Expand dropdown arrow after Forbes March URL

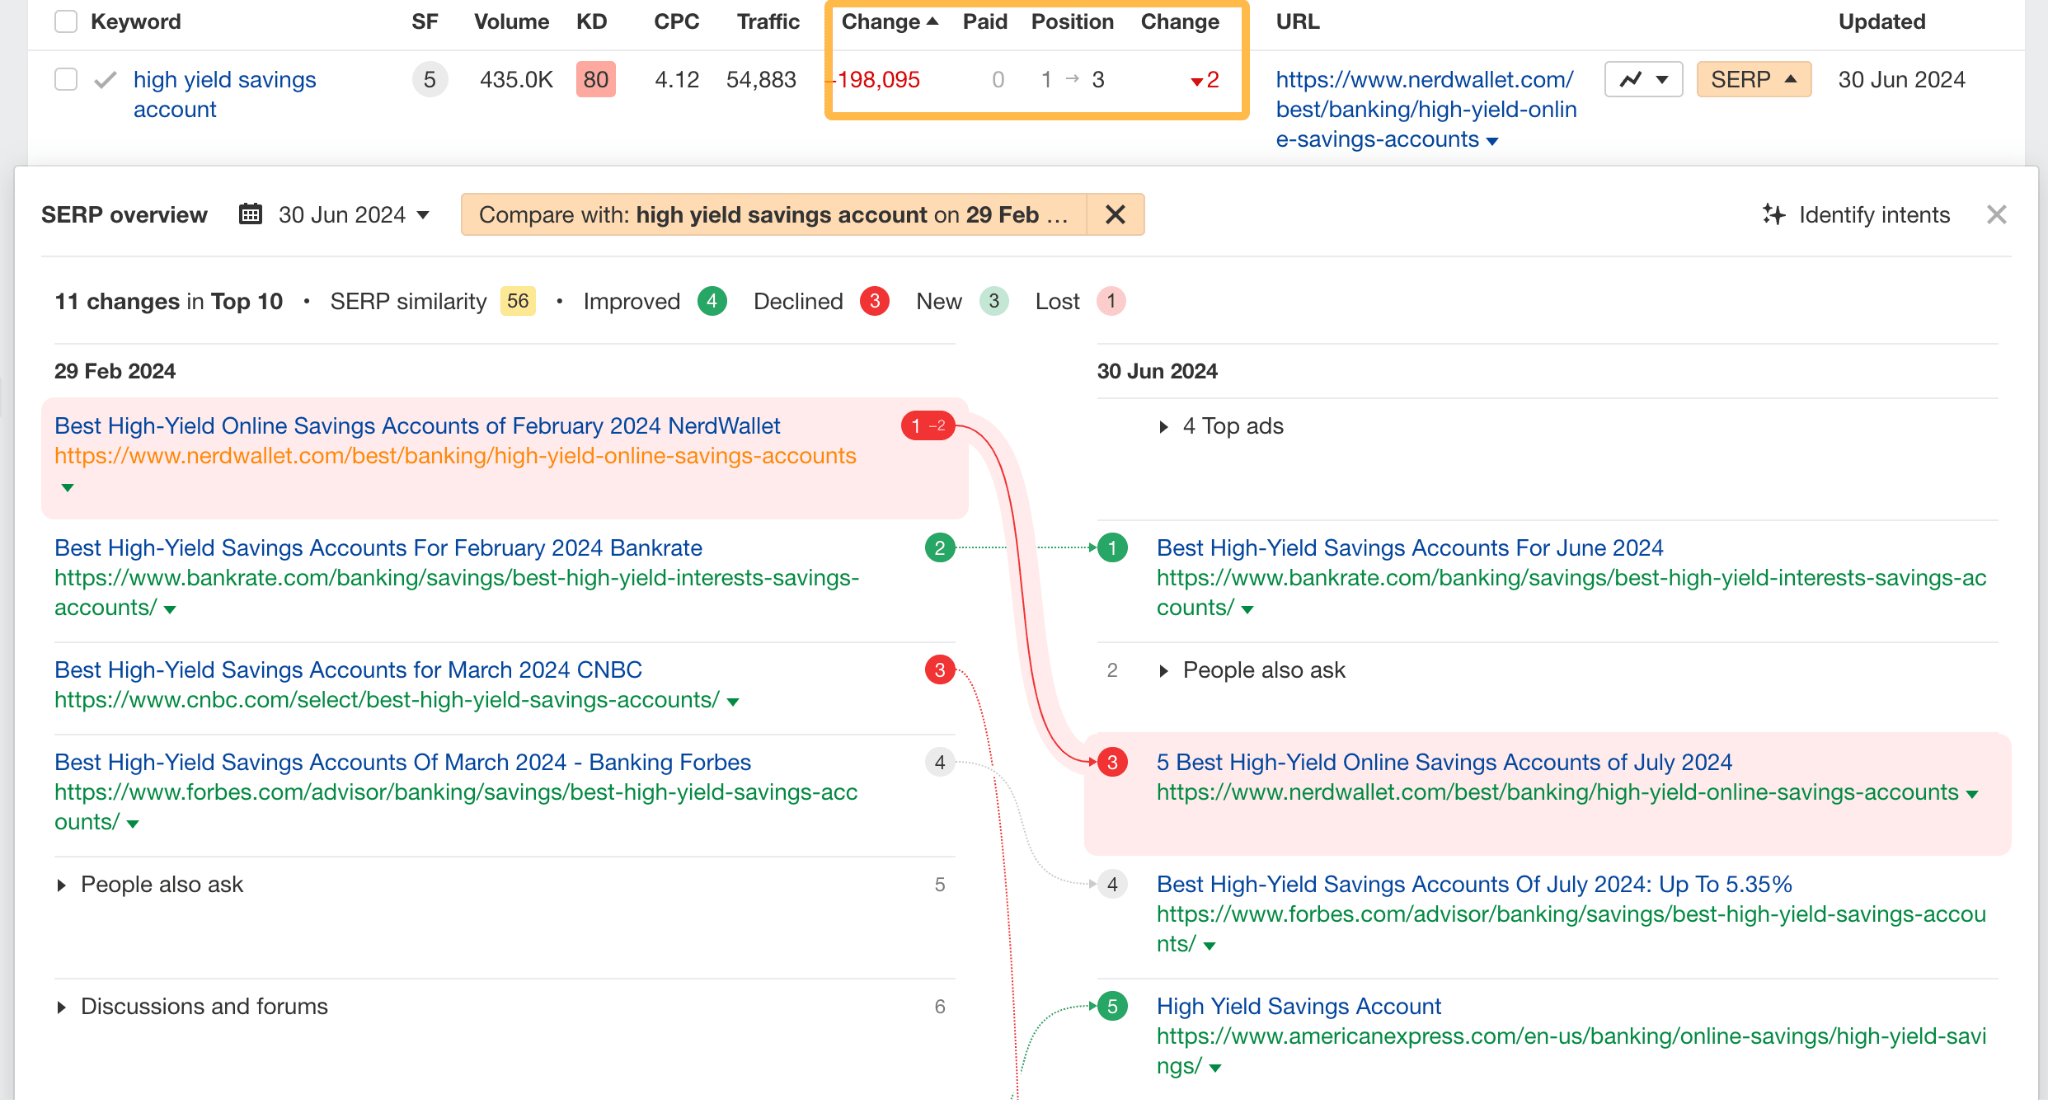pos(133,824)
